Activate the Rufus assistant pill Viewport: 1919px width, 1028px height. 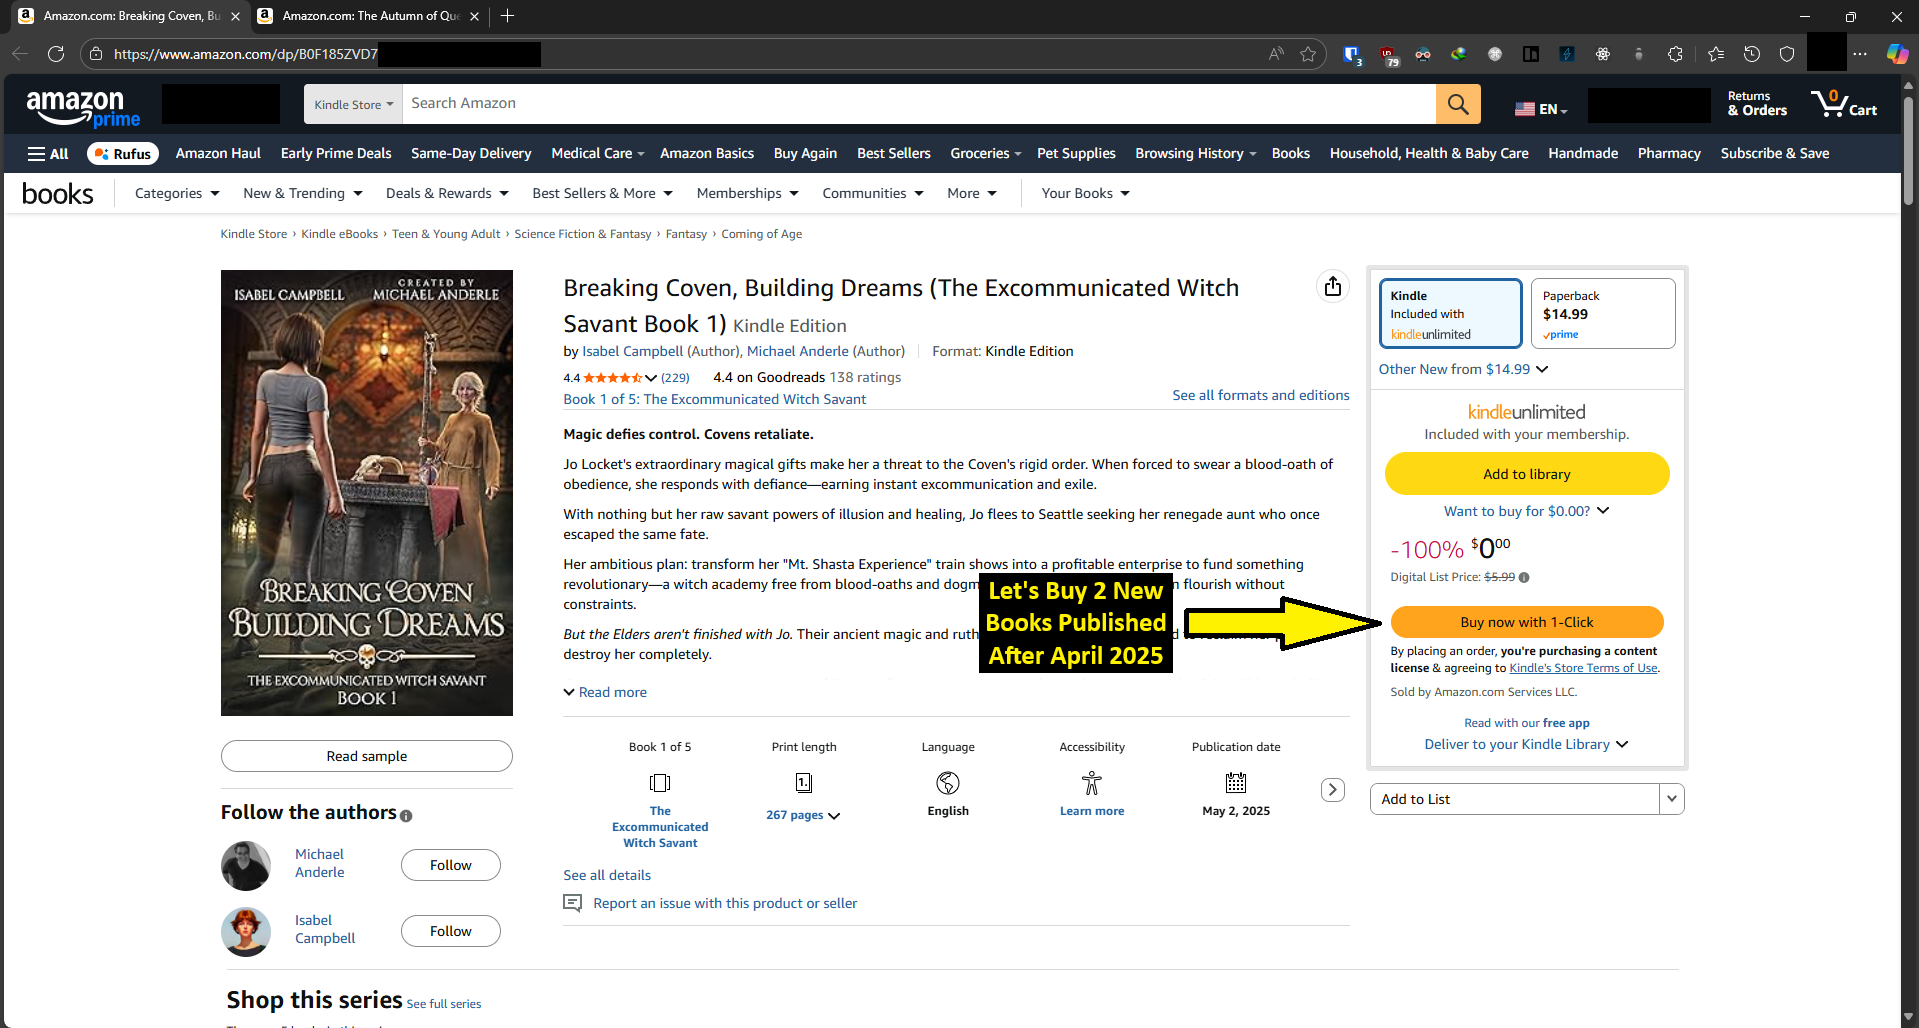click(122, 153)
